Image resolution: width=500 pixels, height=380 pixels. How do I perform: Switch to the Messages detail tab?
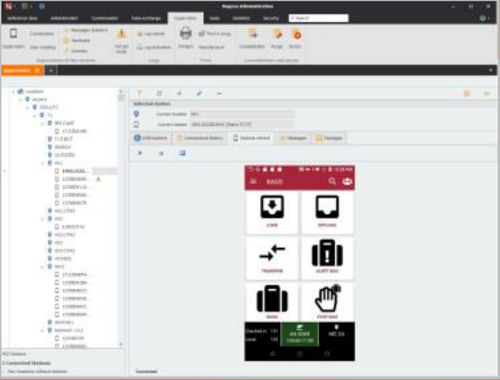[x=292, y=138]
